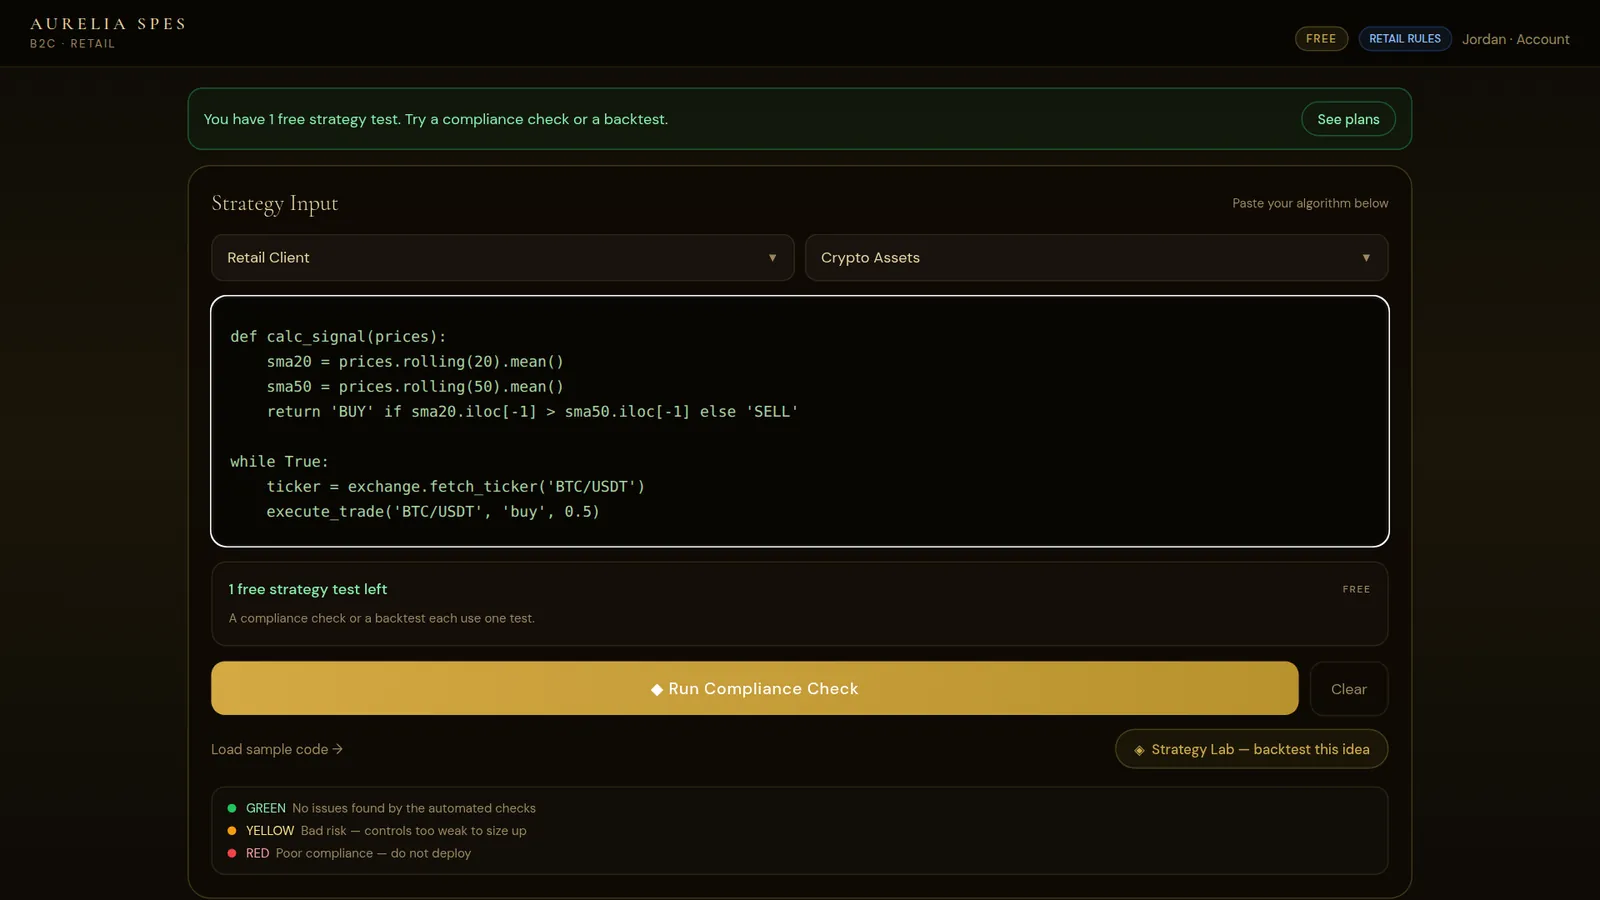Click the green status dot in legend
Image resolution: width=1600 pixels, height=900 pixels.
pos(232,808)
